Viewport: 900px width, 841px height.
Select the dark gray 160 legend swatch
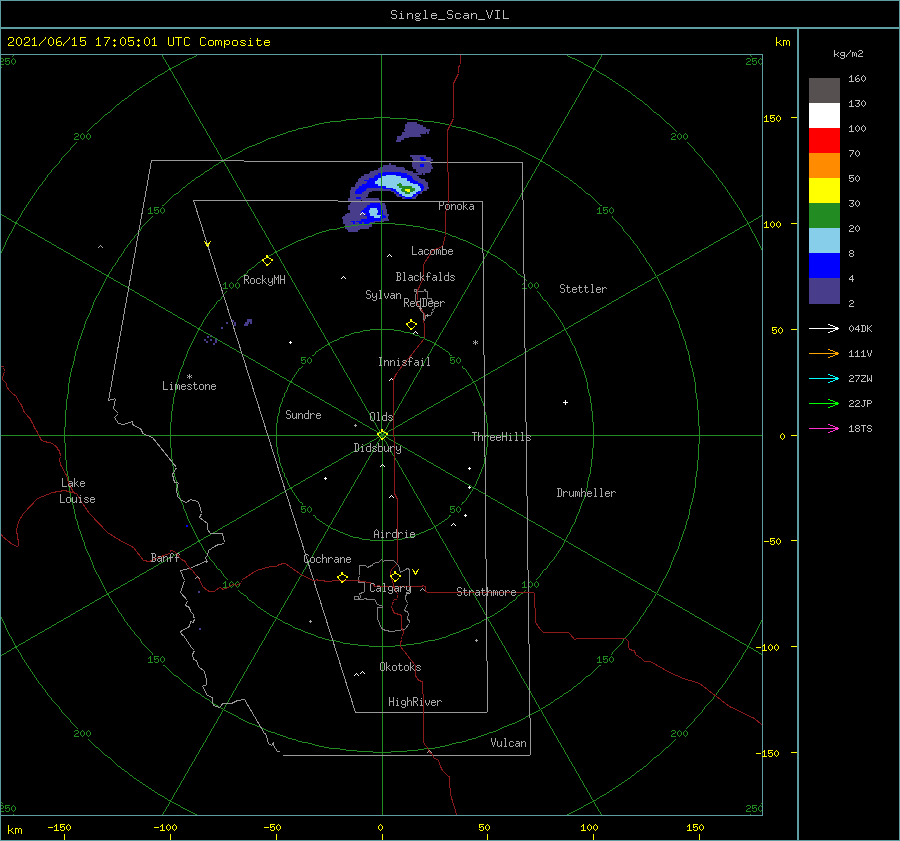pyautogui.click(x=824, y=91)
